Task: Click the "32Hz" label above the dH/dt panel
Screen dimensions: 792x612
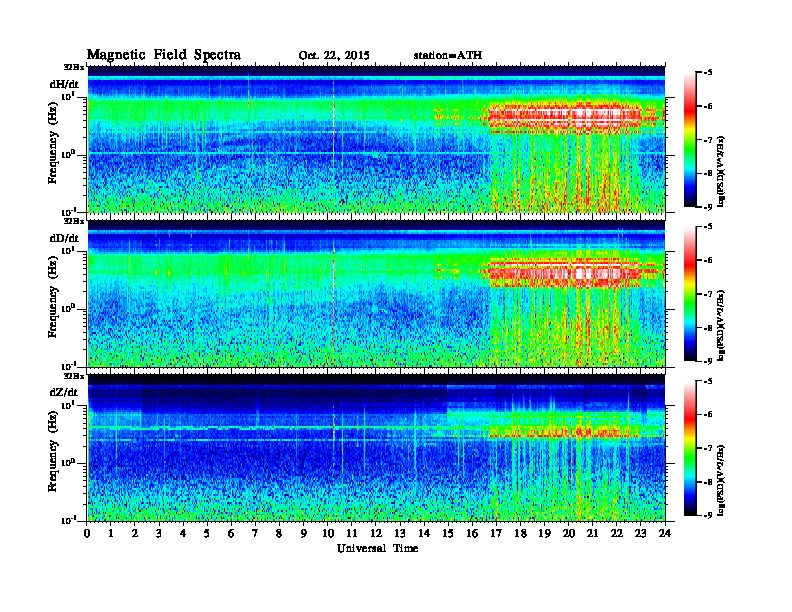Action: [x=74, y=67]
